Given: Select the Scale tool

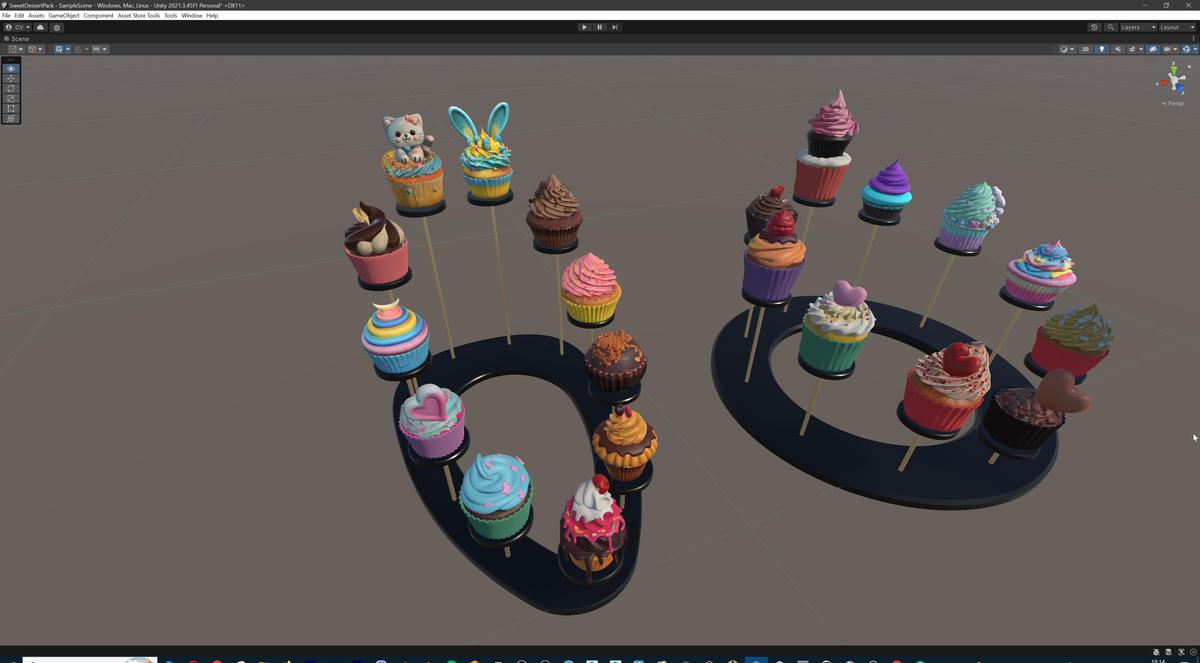Looking at the screenshot, I should (10, 98).
